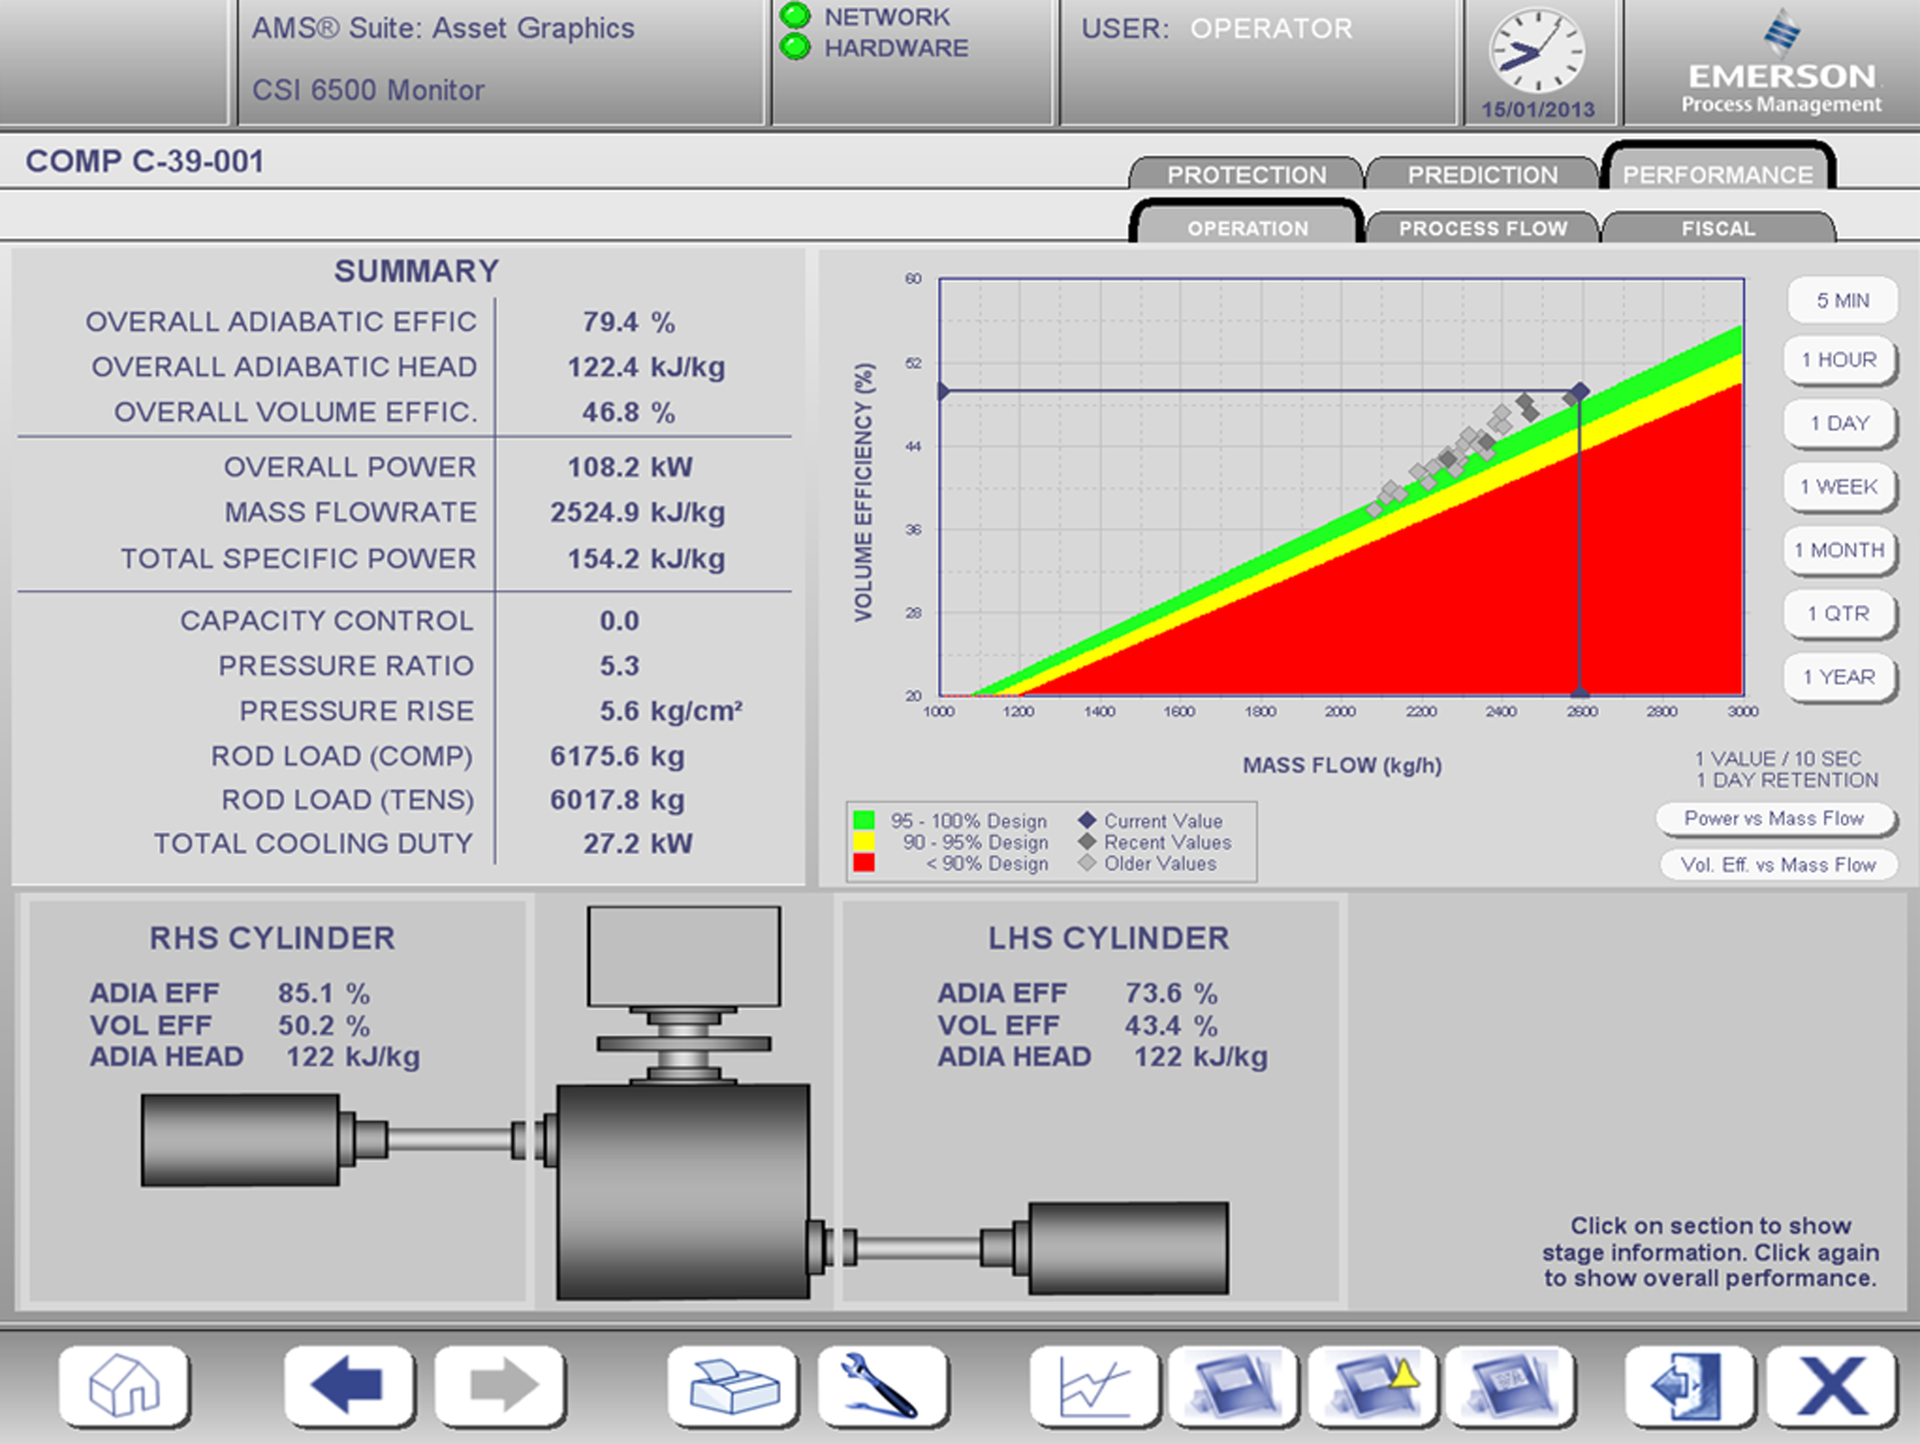Image resolution: width=1920 pixels, height=1444 pixels.
Task: Open the PREDICTION tab
Action: 1482,174
